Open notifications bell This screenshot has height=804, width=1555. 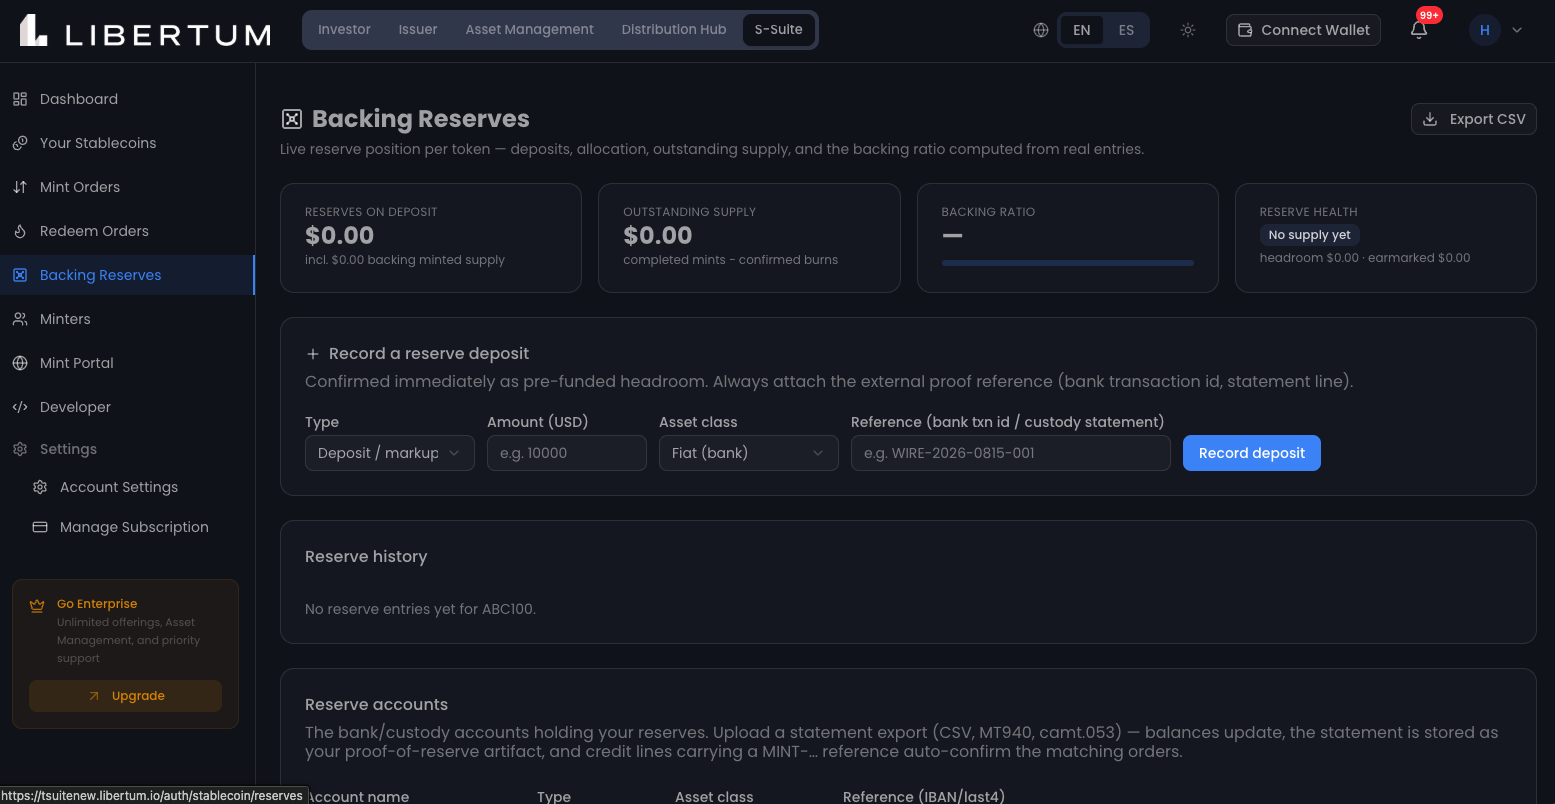(1419, 30)
